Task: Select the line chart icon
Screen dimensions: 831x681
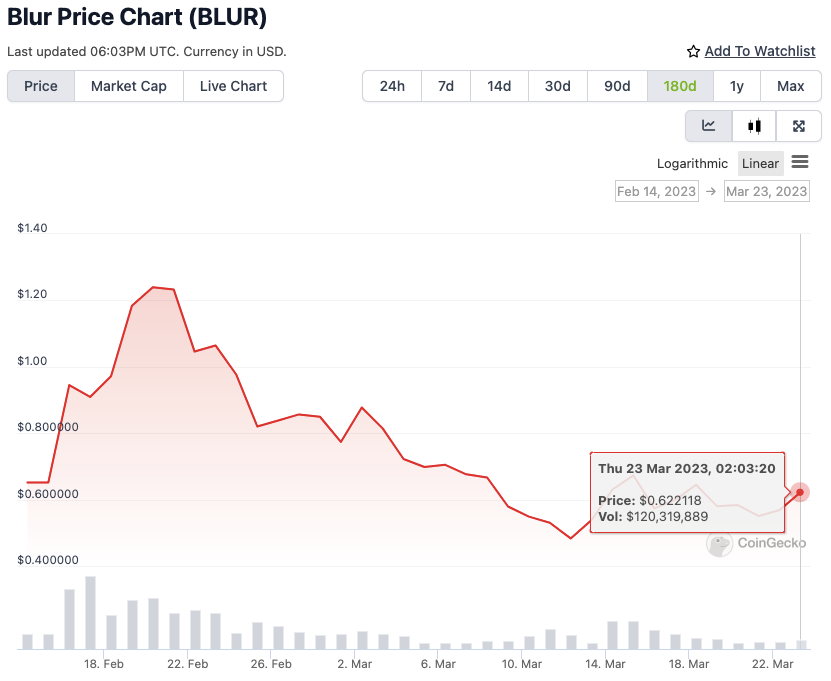Action: [708, 126]
